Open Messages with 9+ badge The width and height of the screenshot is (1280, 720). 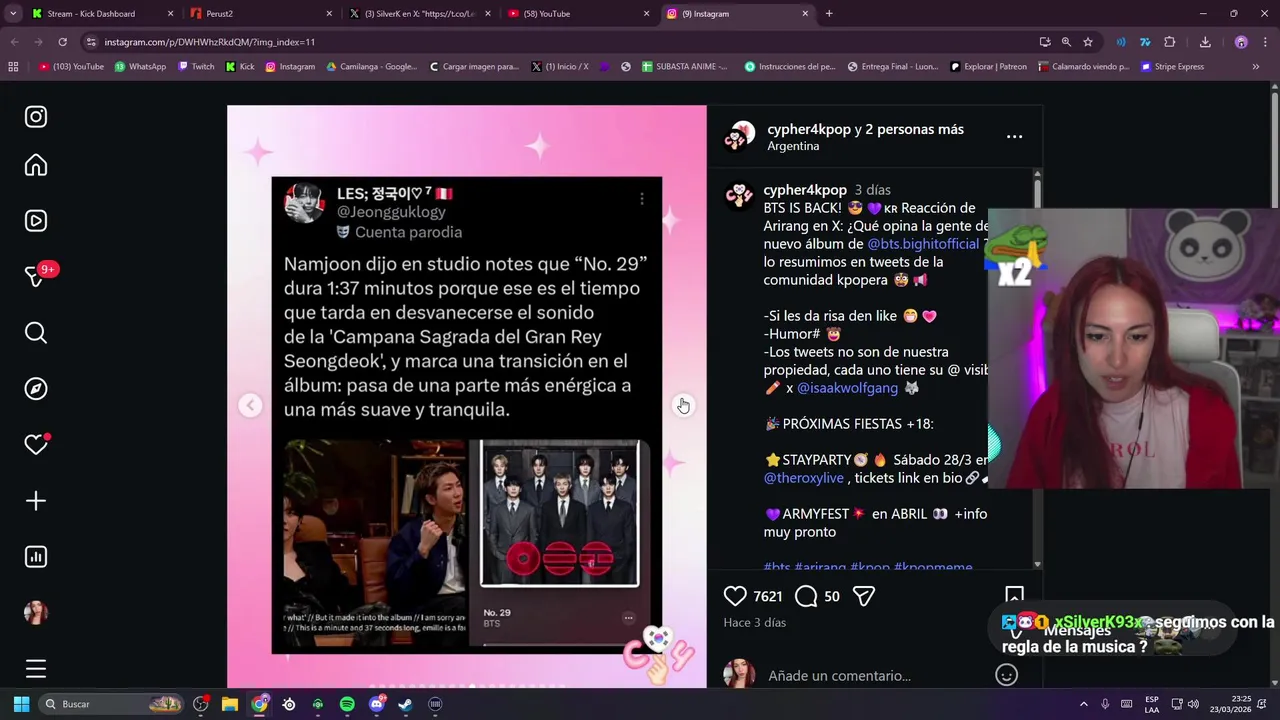[x=36, y=277]
